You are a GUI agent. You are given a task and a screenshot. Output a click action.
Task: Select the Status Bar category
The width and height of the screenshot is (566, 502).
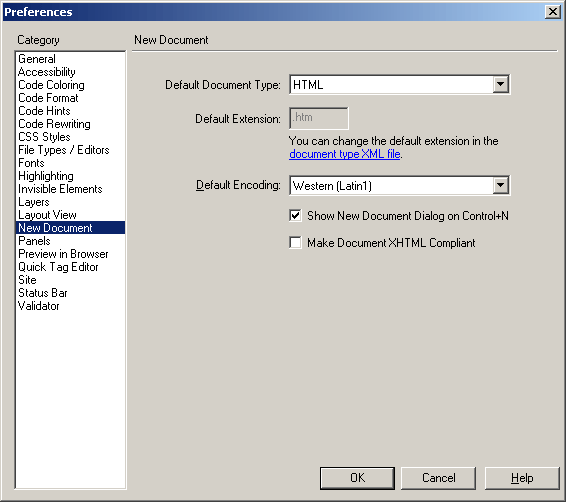coord(43,293)
